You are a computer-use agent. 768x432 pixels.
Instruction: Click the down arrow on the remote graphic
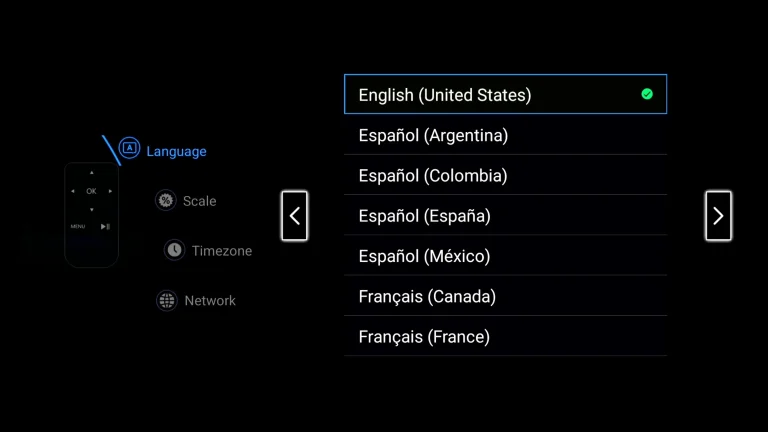tap(92, 210)
